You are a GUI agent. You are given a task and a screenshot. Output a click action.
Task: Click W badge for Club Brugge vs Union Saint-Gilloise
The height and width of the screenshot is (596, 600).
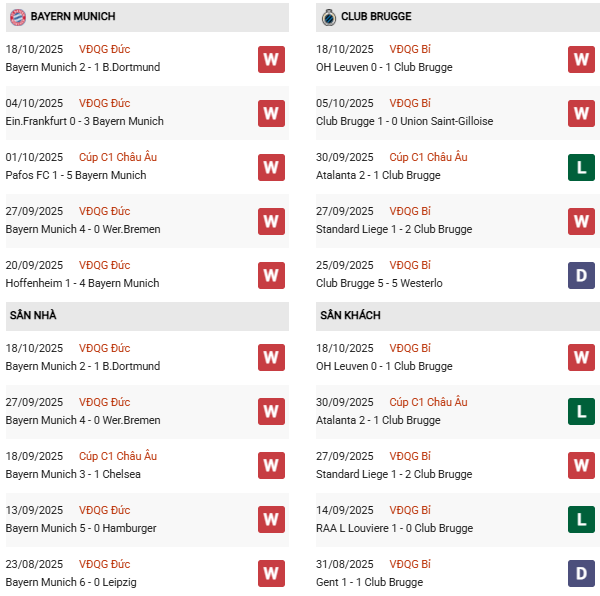coord(581,113)
